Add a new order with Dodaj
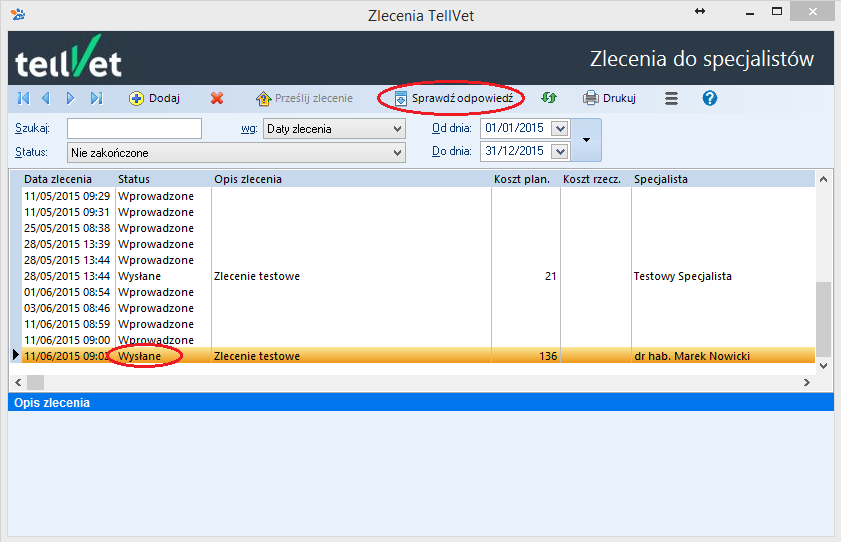841x542 pixels. point(154,98)
